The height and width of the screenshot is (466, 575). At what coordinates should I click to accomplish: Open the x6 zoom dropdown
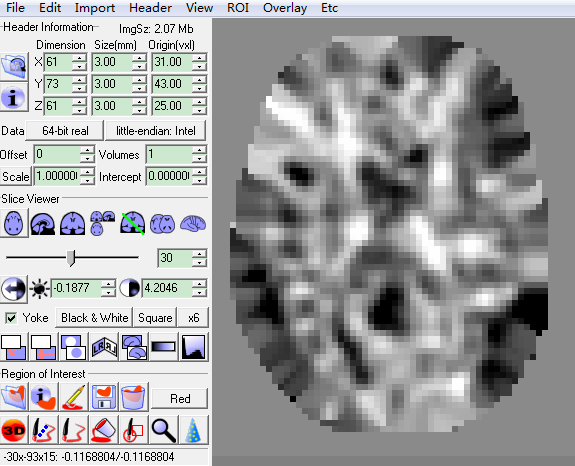pyautogui.click(x=193, y=318)
